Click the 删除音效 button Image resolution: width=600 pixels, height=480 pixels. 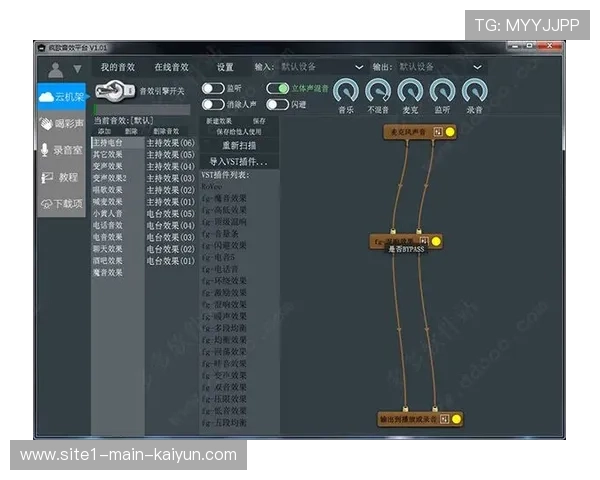(166, 131)
